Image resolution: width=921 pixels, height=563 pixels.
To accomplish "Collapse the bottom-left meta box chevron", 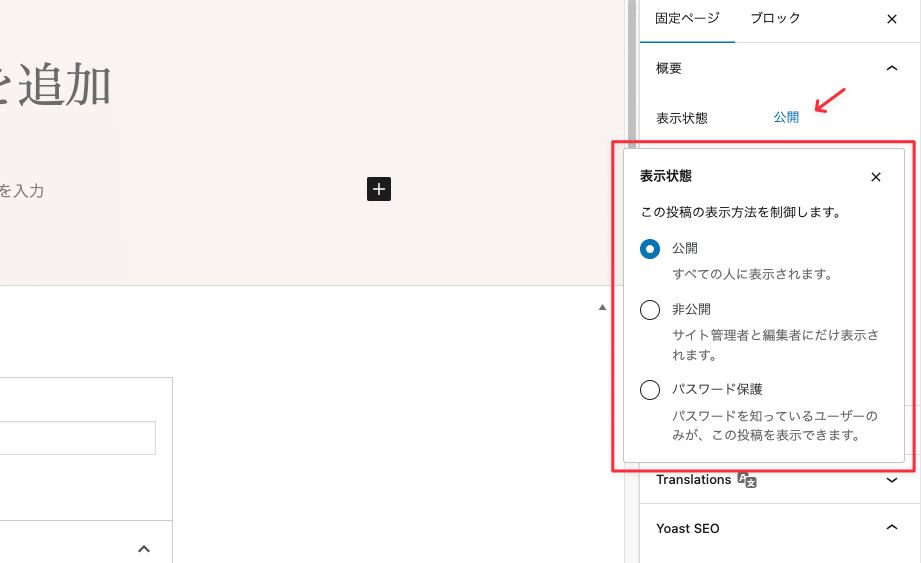I will tap(144, 549).
